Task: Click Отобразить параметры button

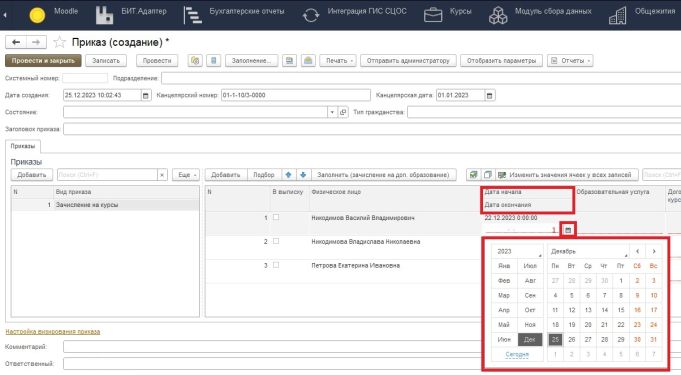Action: click(x=501, y=61)
